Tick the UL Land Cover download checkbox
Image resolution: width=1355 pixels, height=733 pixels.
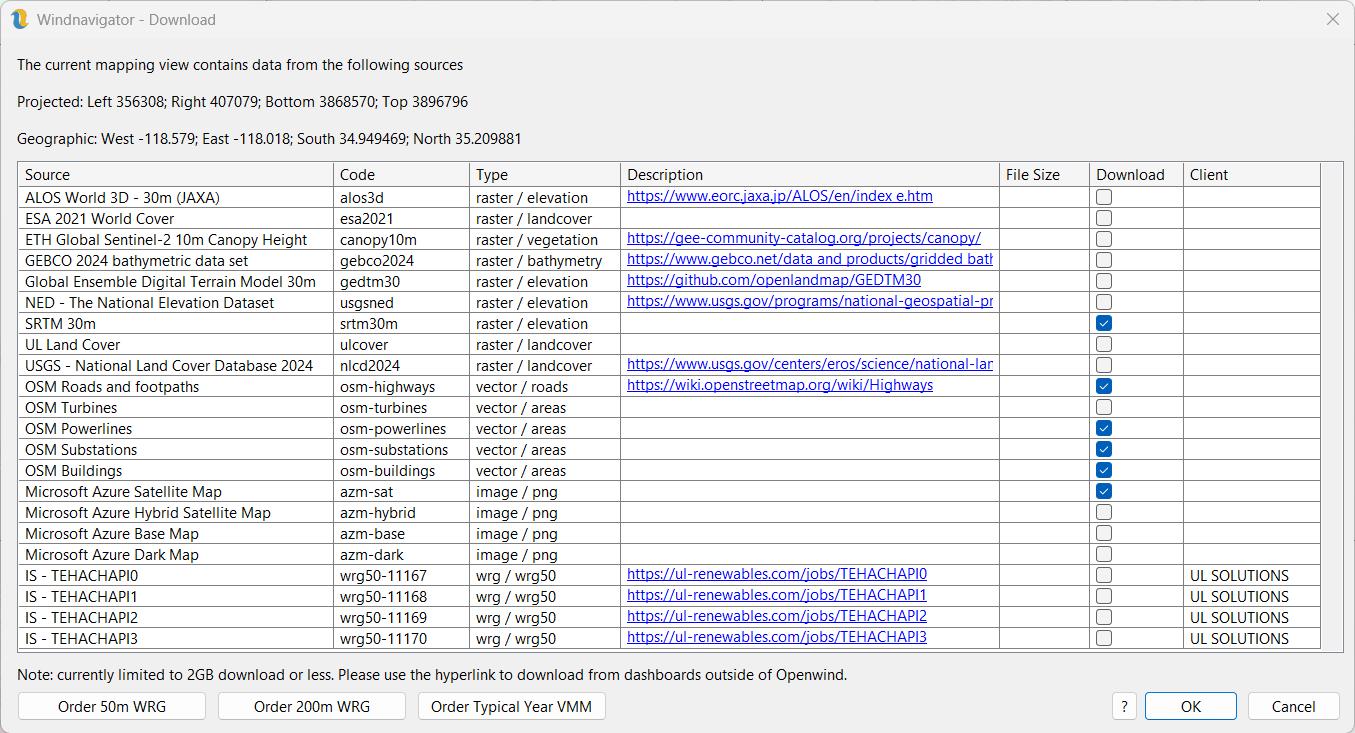pos(1104,344)
